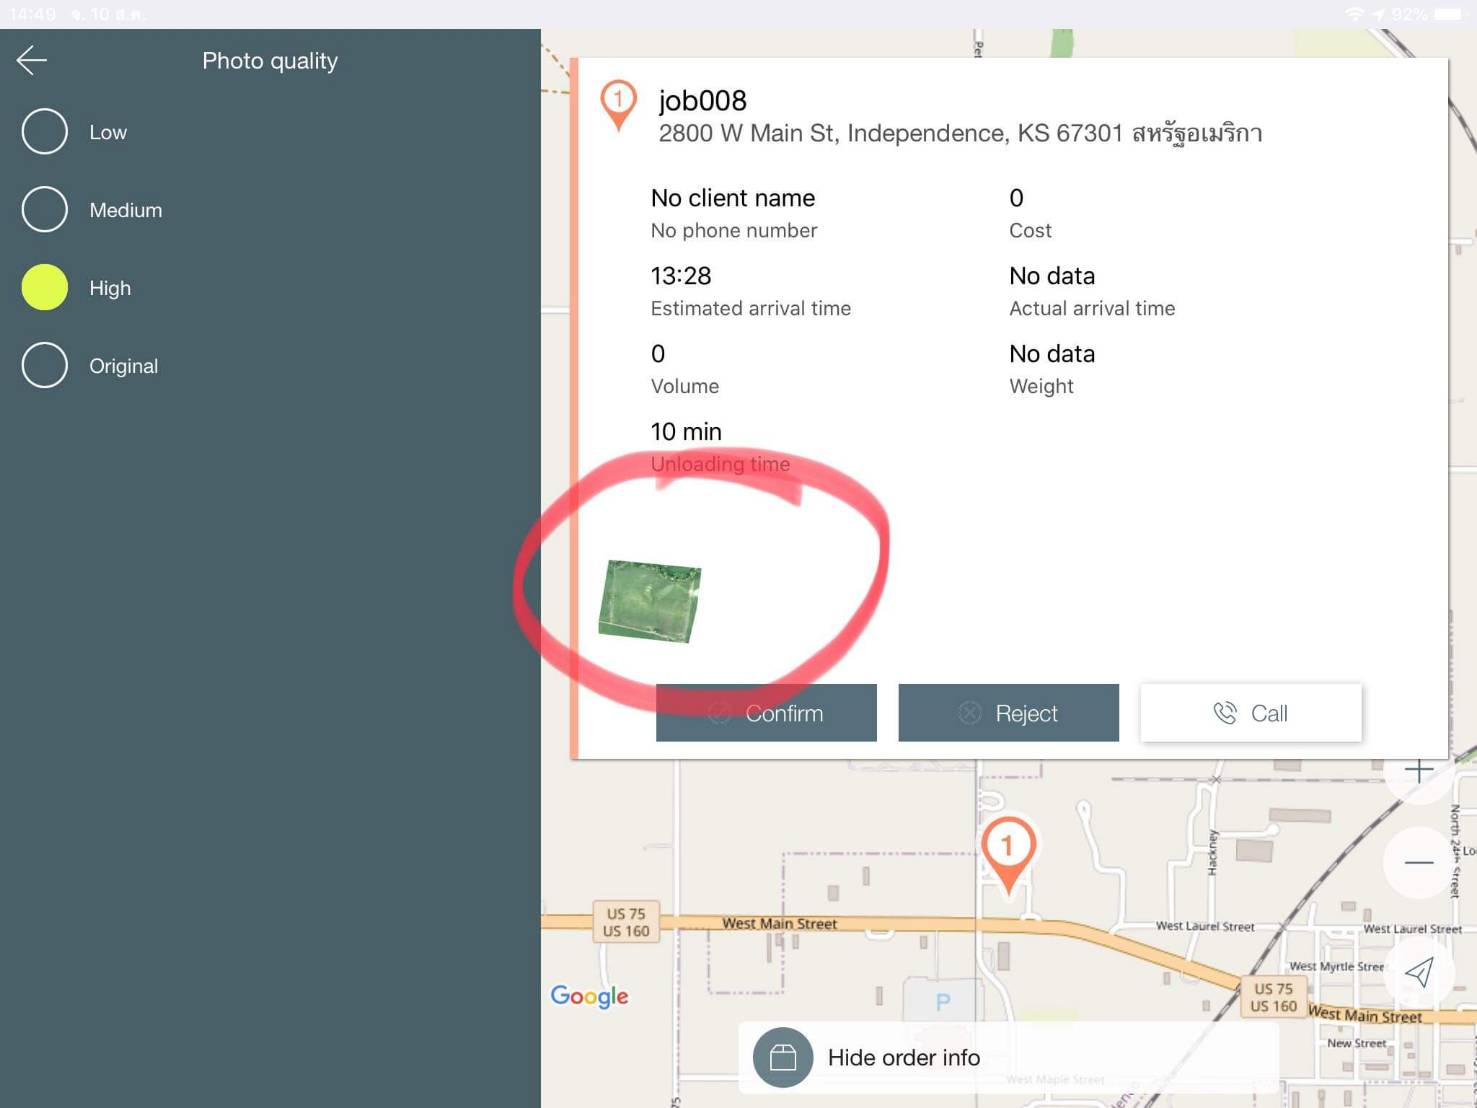Viewport: 1477px width, 1108px height.
Task: Zoom in the map with plus icon
Action: pyautogui.click(x=1418, y=771)
